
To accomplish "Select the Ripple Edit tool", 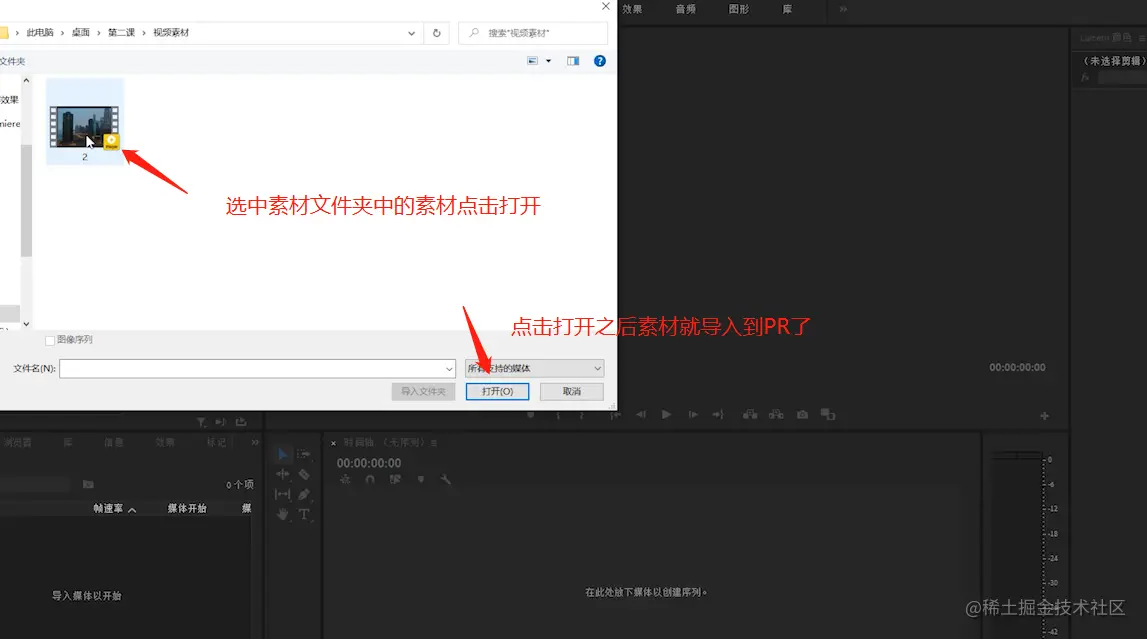I will point(283,474).
